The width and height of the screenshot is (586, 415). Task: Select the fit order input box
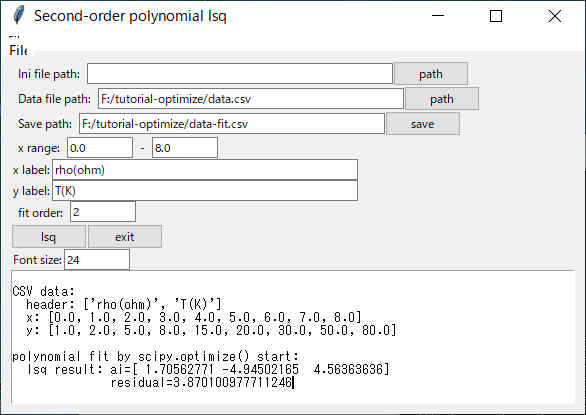[x=103, y=212]
